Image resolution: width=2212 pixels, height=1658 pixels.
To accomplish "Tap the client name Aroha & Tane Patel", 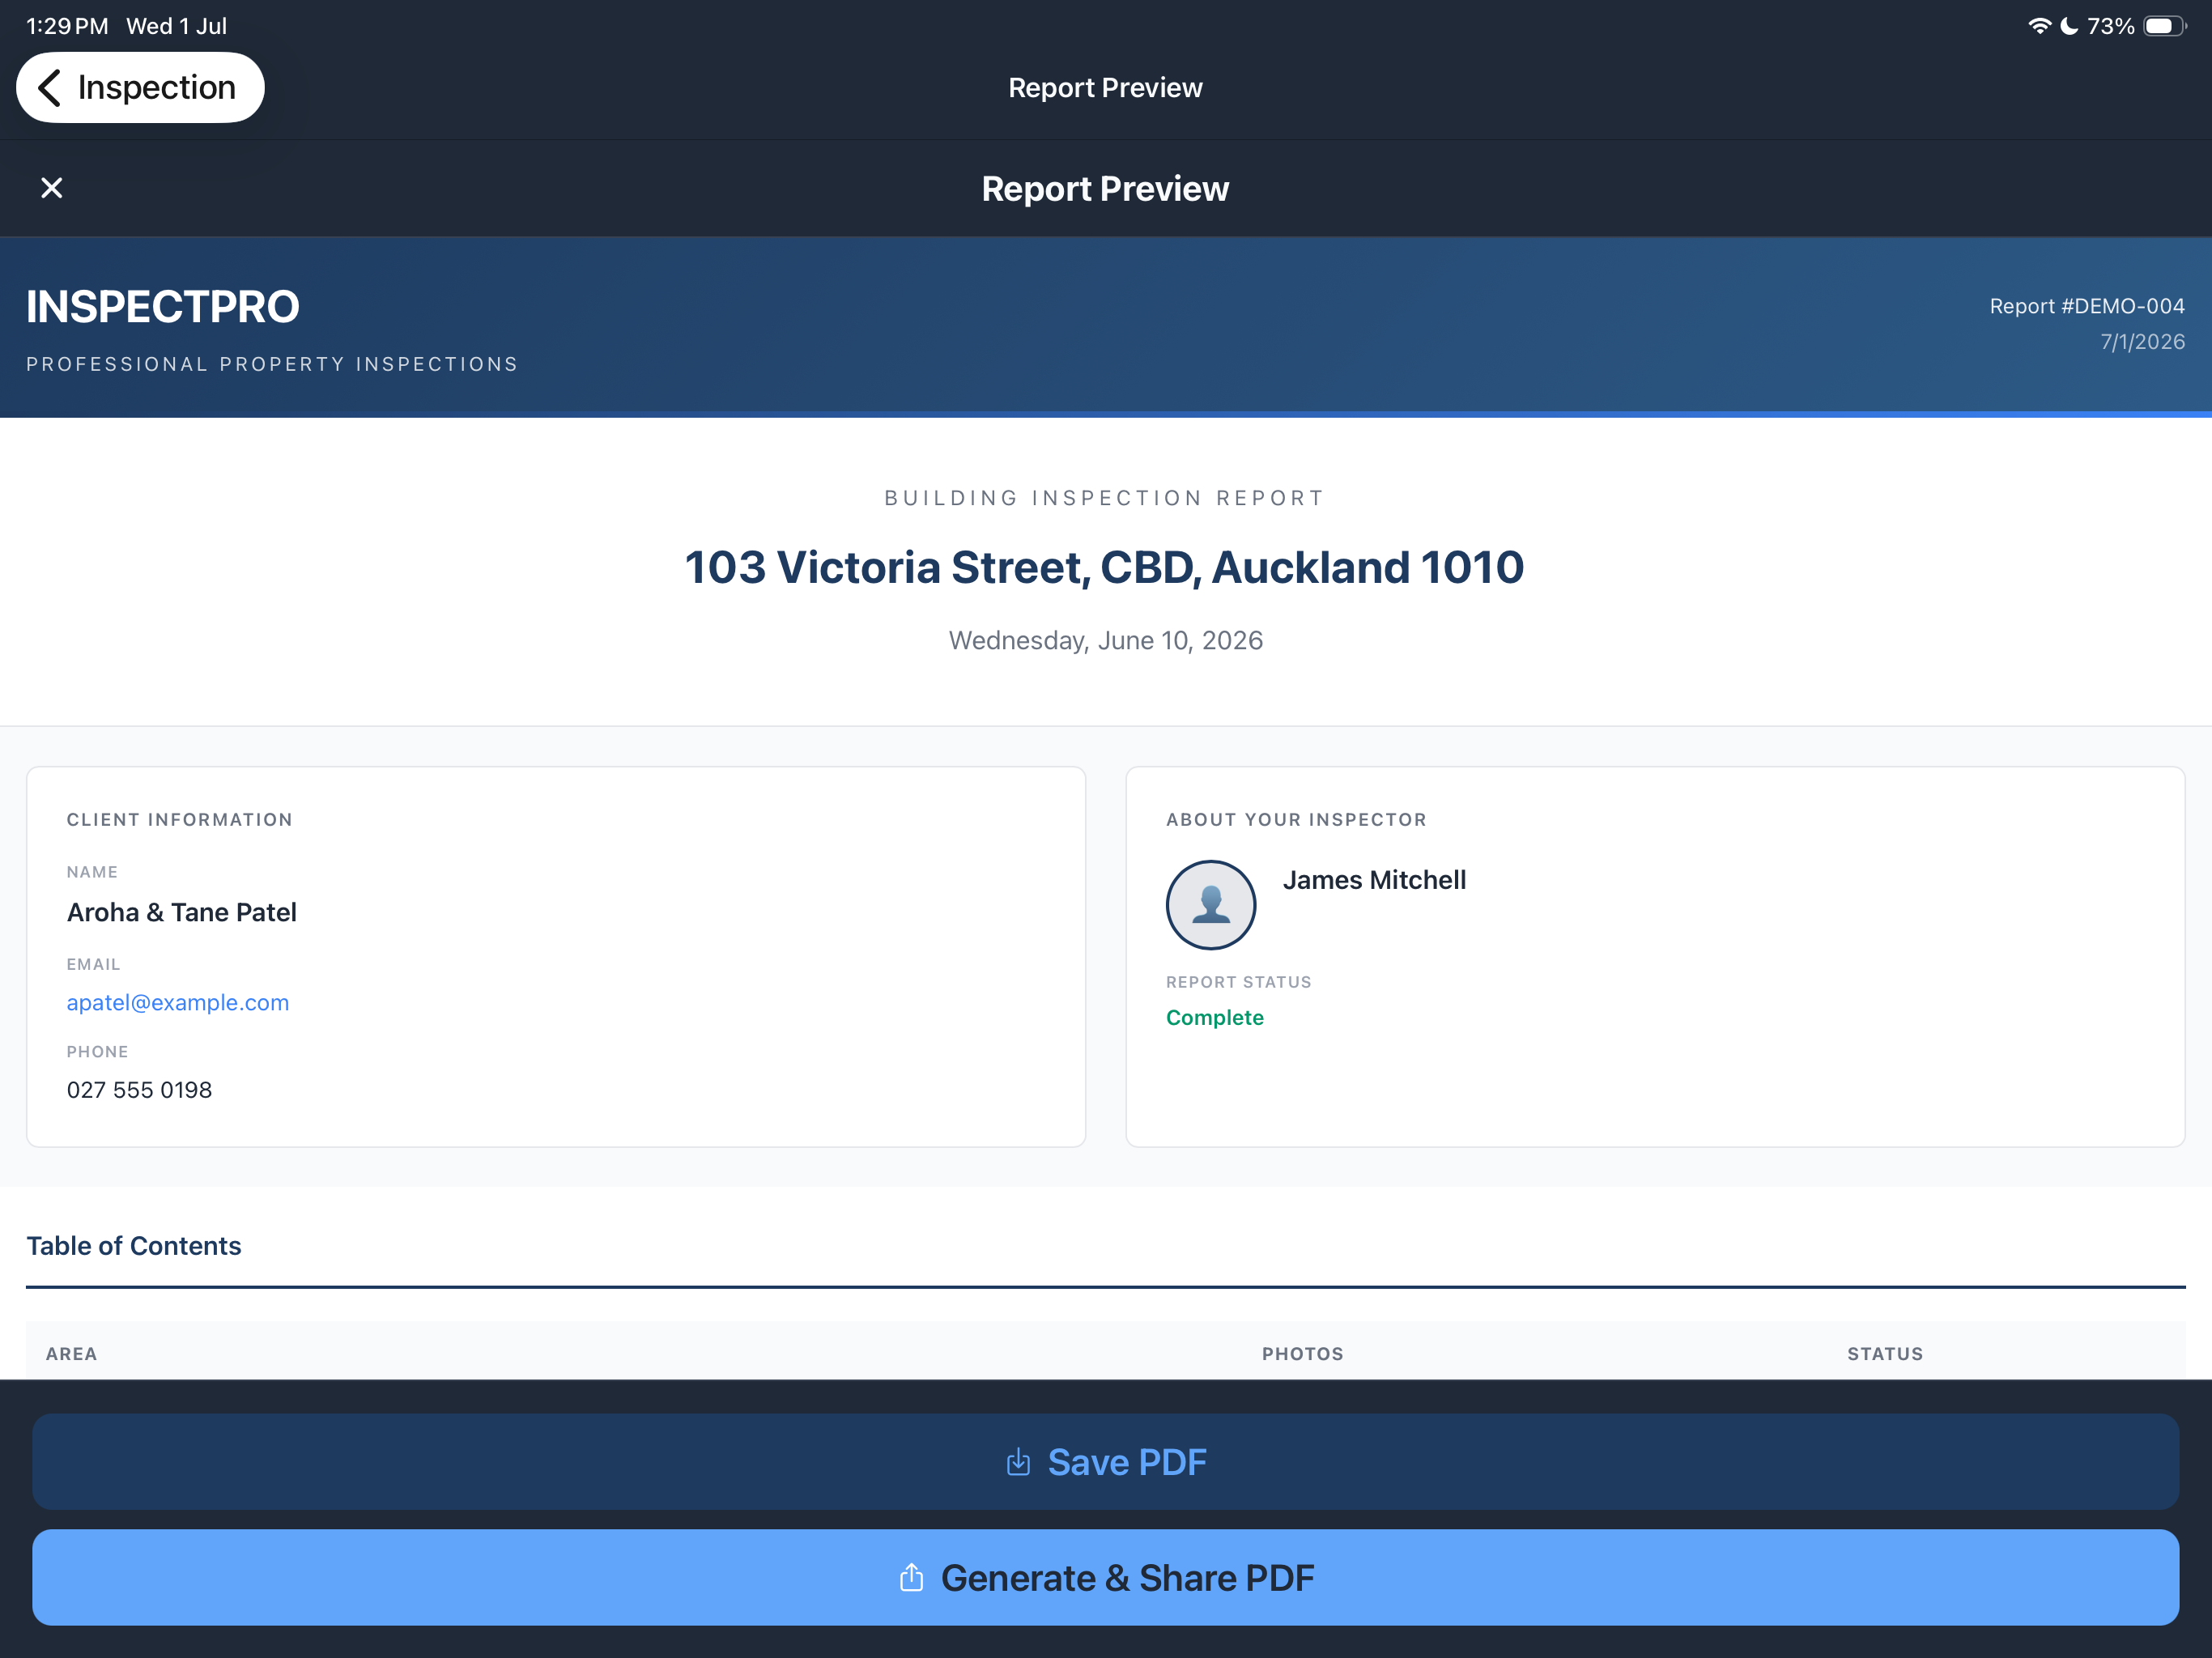I will point(182,912).
